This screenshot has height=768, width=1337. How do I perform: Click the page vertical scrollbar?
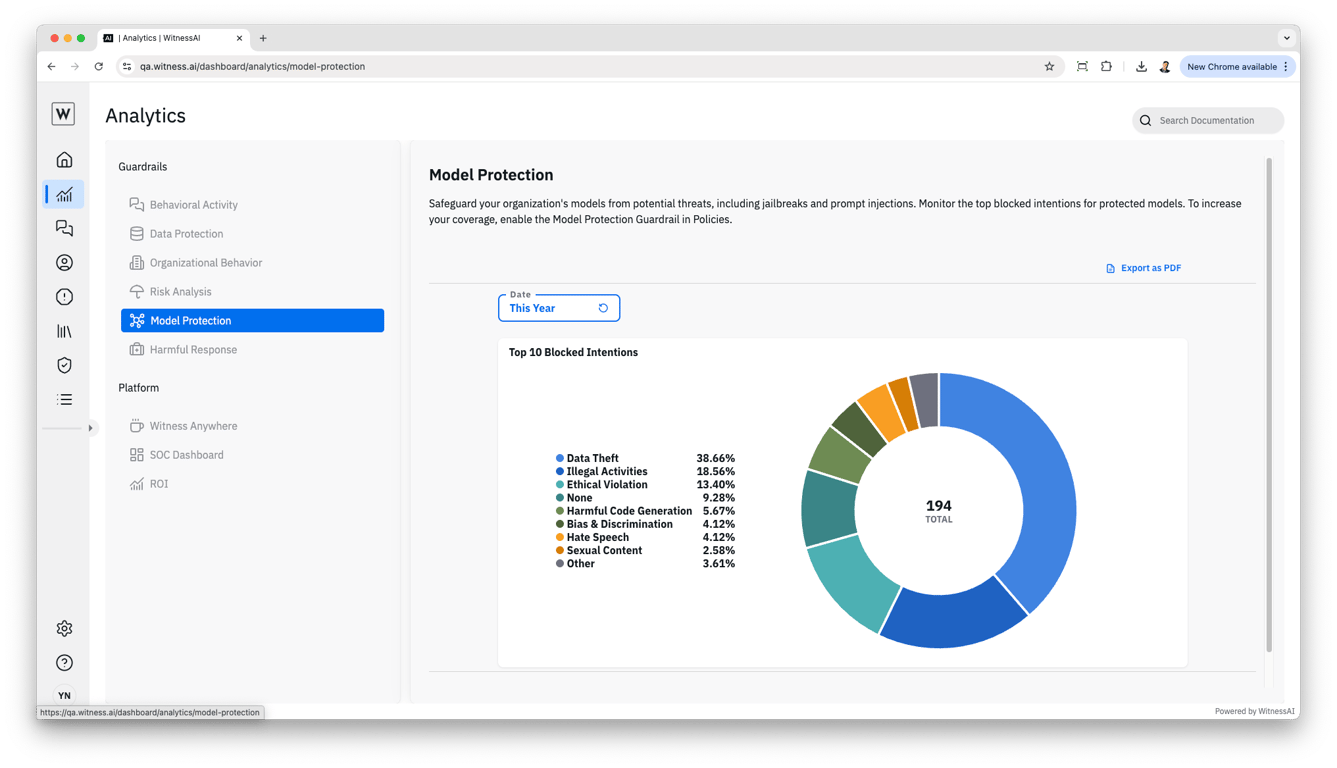point(1269,405)
